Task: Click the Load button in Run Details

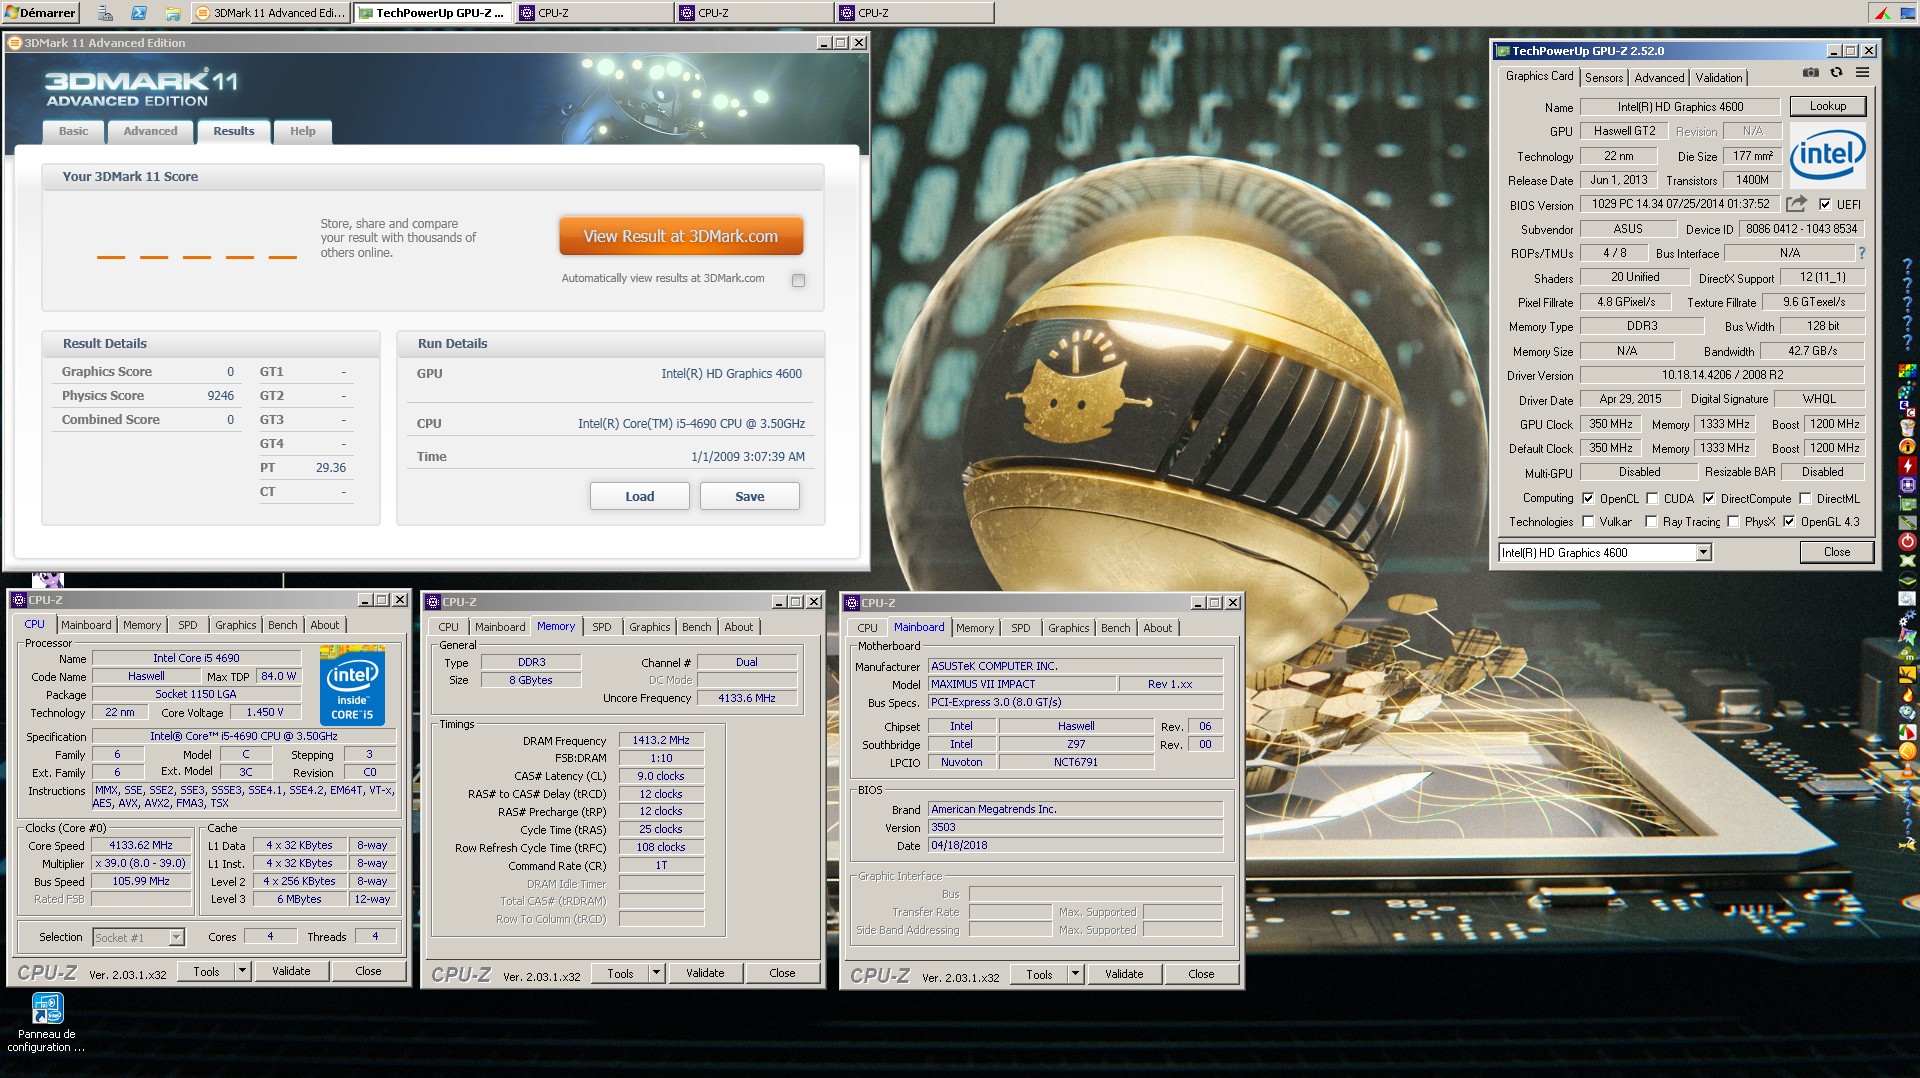Action: [x=640, y=496]
